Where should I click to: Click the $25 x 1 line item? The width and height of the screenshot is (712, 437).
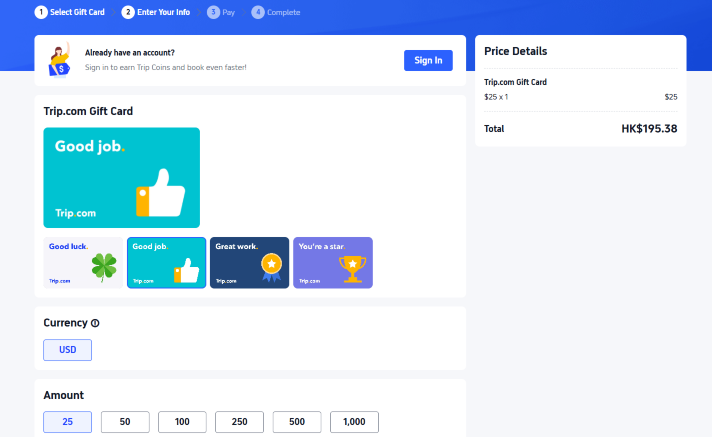click(x=496, y=97)
